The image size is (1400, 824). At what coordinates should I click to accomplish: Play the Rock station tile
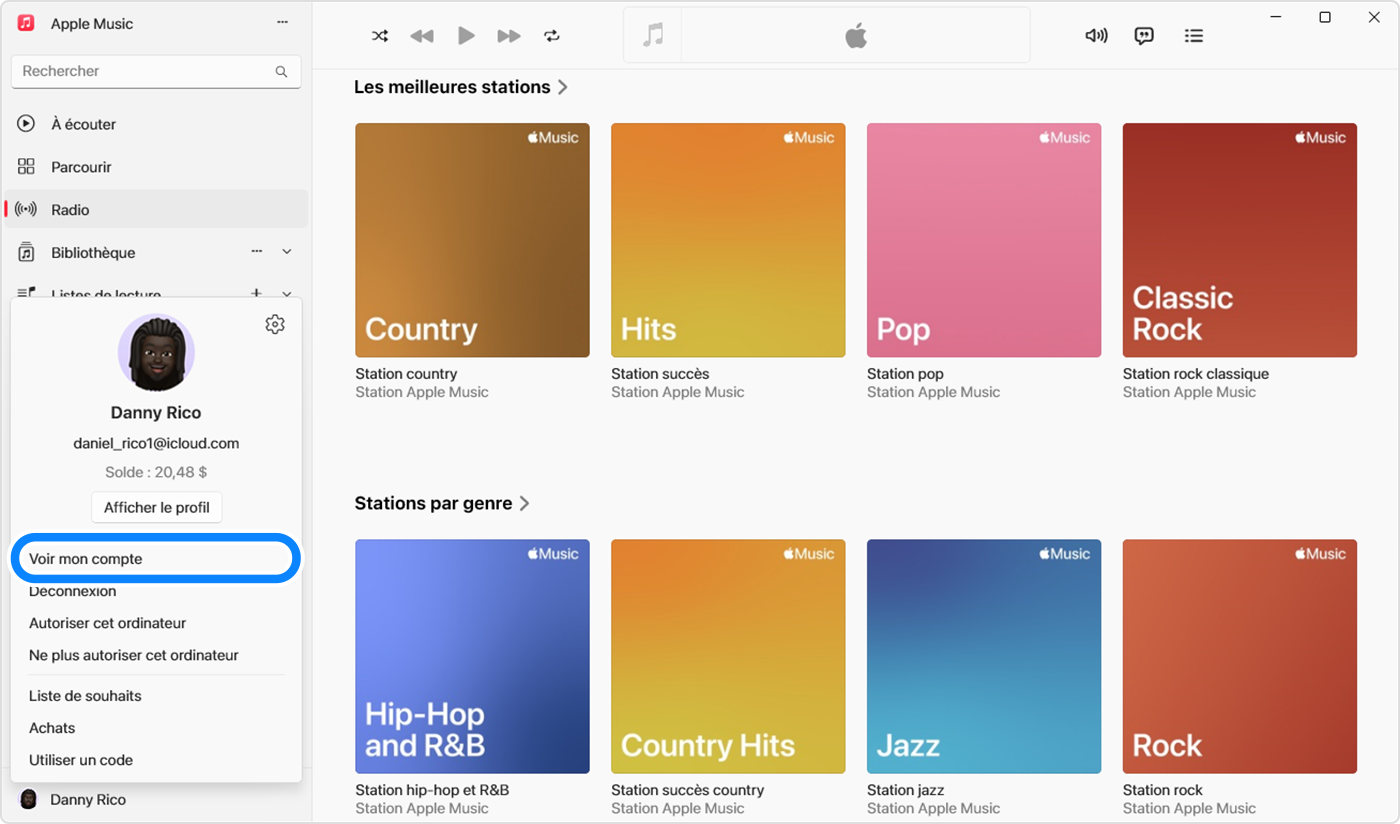(x=1240, y=656)
